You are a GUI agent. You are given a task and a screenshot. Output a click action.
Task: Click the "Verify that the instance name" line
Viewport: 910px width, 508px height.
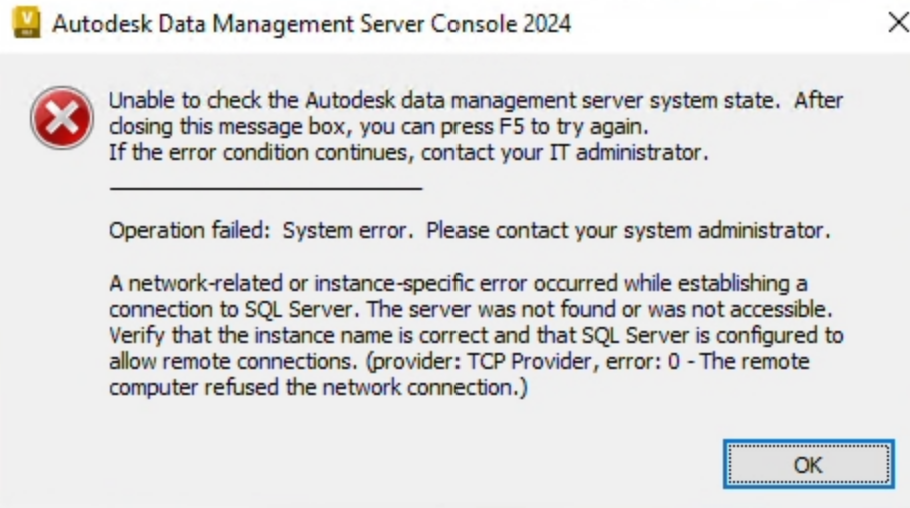coord(240,335)
